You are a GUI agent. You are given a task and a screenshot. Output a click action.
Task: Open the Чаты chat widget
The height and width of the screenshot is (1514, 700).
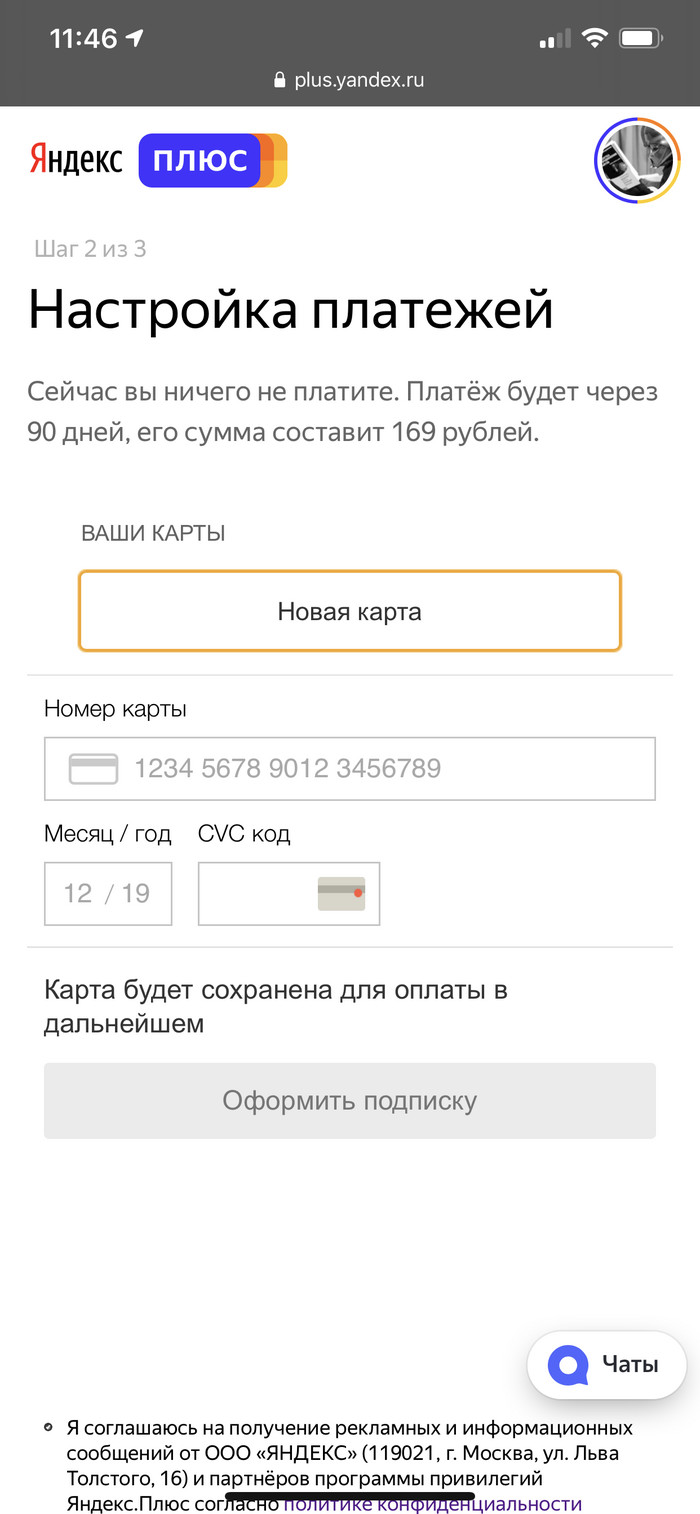click(607, 1365)
